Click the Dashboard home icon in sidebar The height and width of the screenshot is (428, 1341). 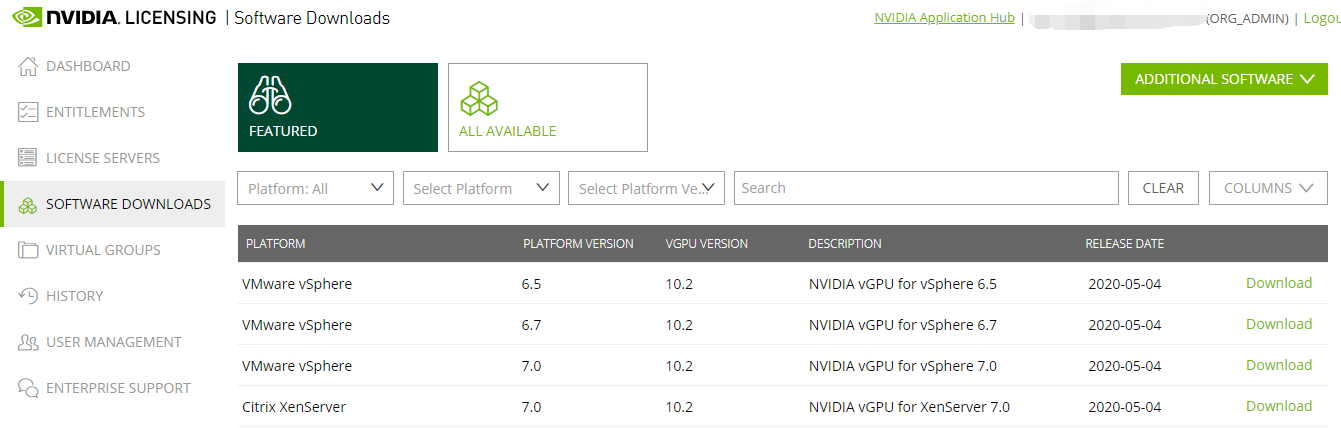(28, 66)
